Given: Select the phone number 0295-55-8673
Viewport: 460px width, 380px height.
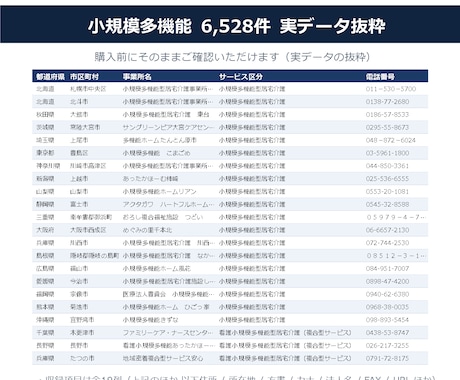Looking at the screenshot, I should pos(387,127).
